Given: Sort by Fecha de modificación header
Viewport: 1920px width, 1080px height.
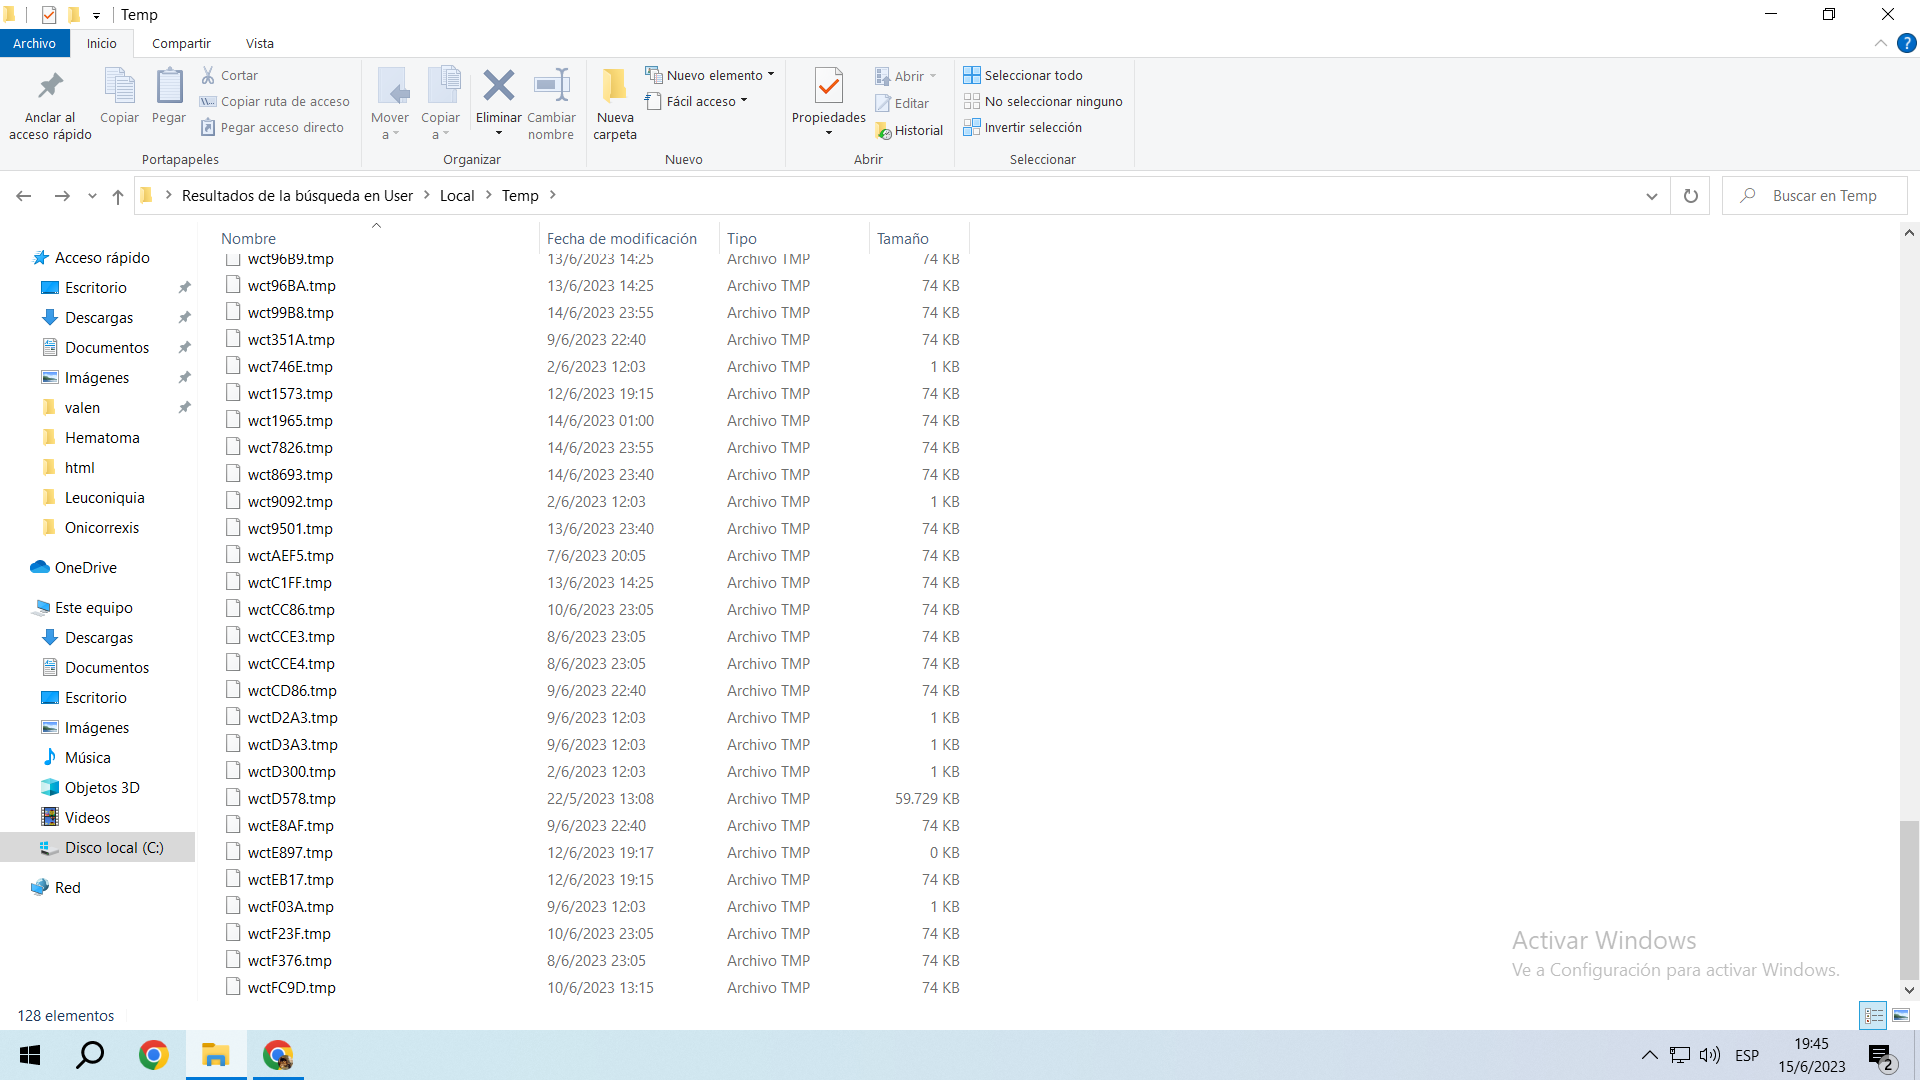Looking at the screenshot, I should point(630,238).
